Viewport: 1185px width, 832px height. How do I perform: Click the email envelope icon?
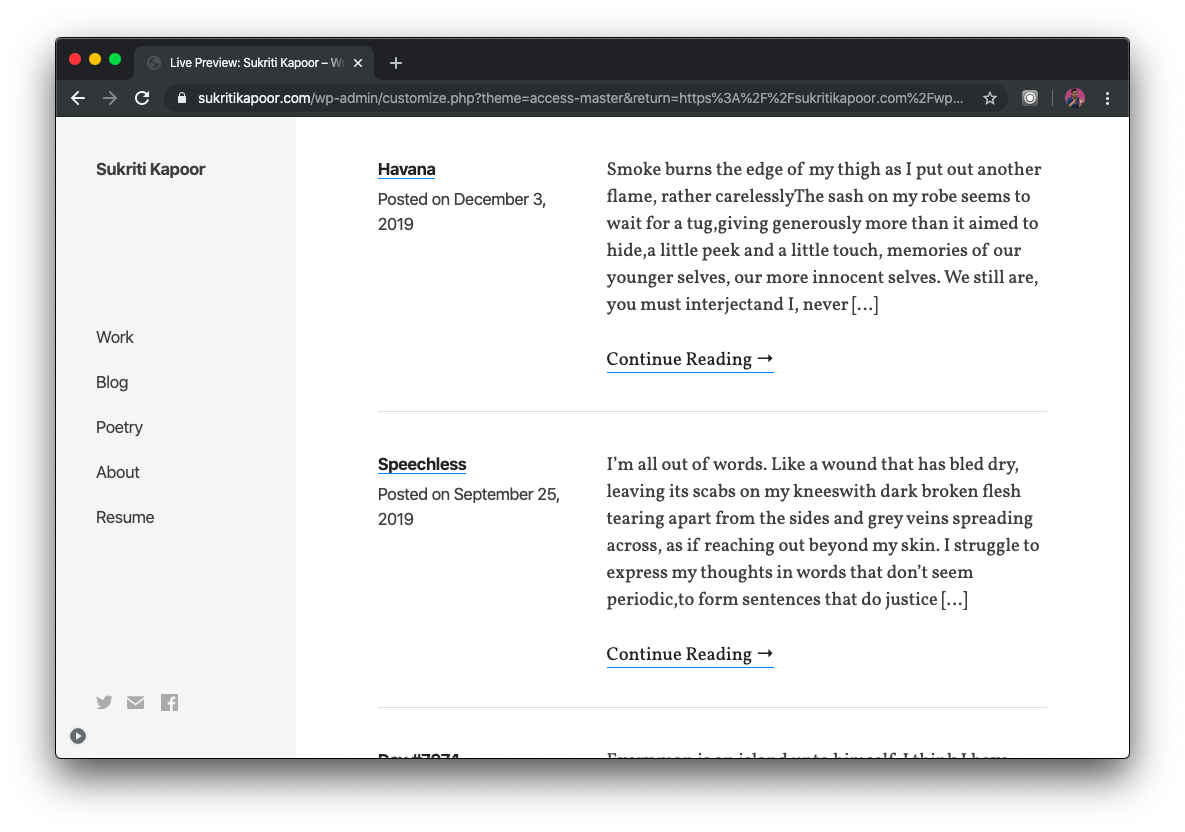click(x=135, y=703)
